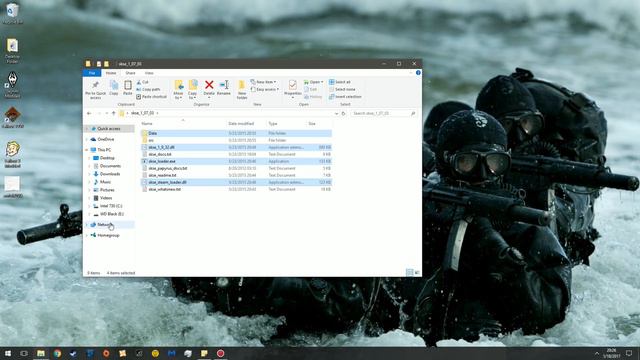Select the Skyrim desktop shortcut
The height and width of the screenshot is (360, 640).
pos(12,85)
